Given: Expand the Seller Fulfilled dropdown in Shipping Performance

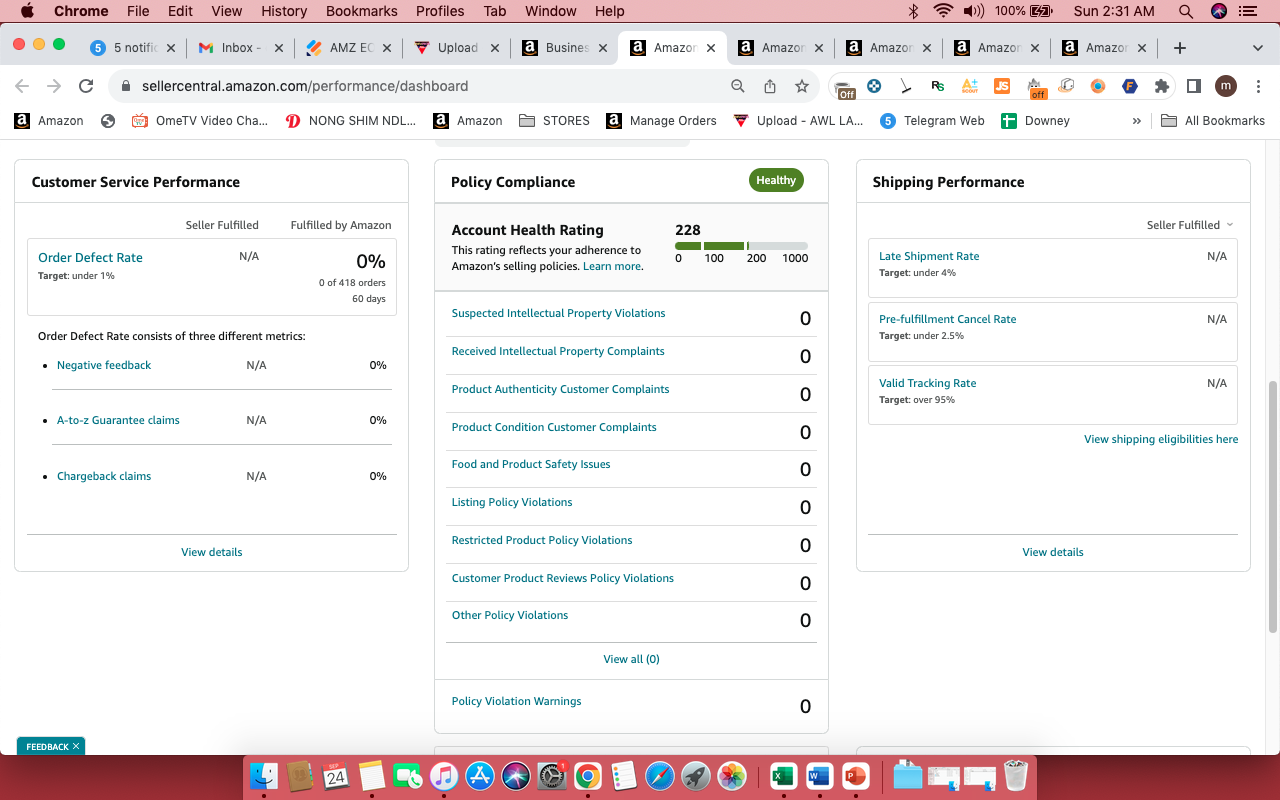Looking at the screenshot, I should (x=1190, y=225).
